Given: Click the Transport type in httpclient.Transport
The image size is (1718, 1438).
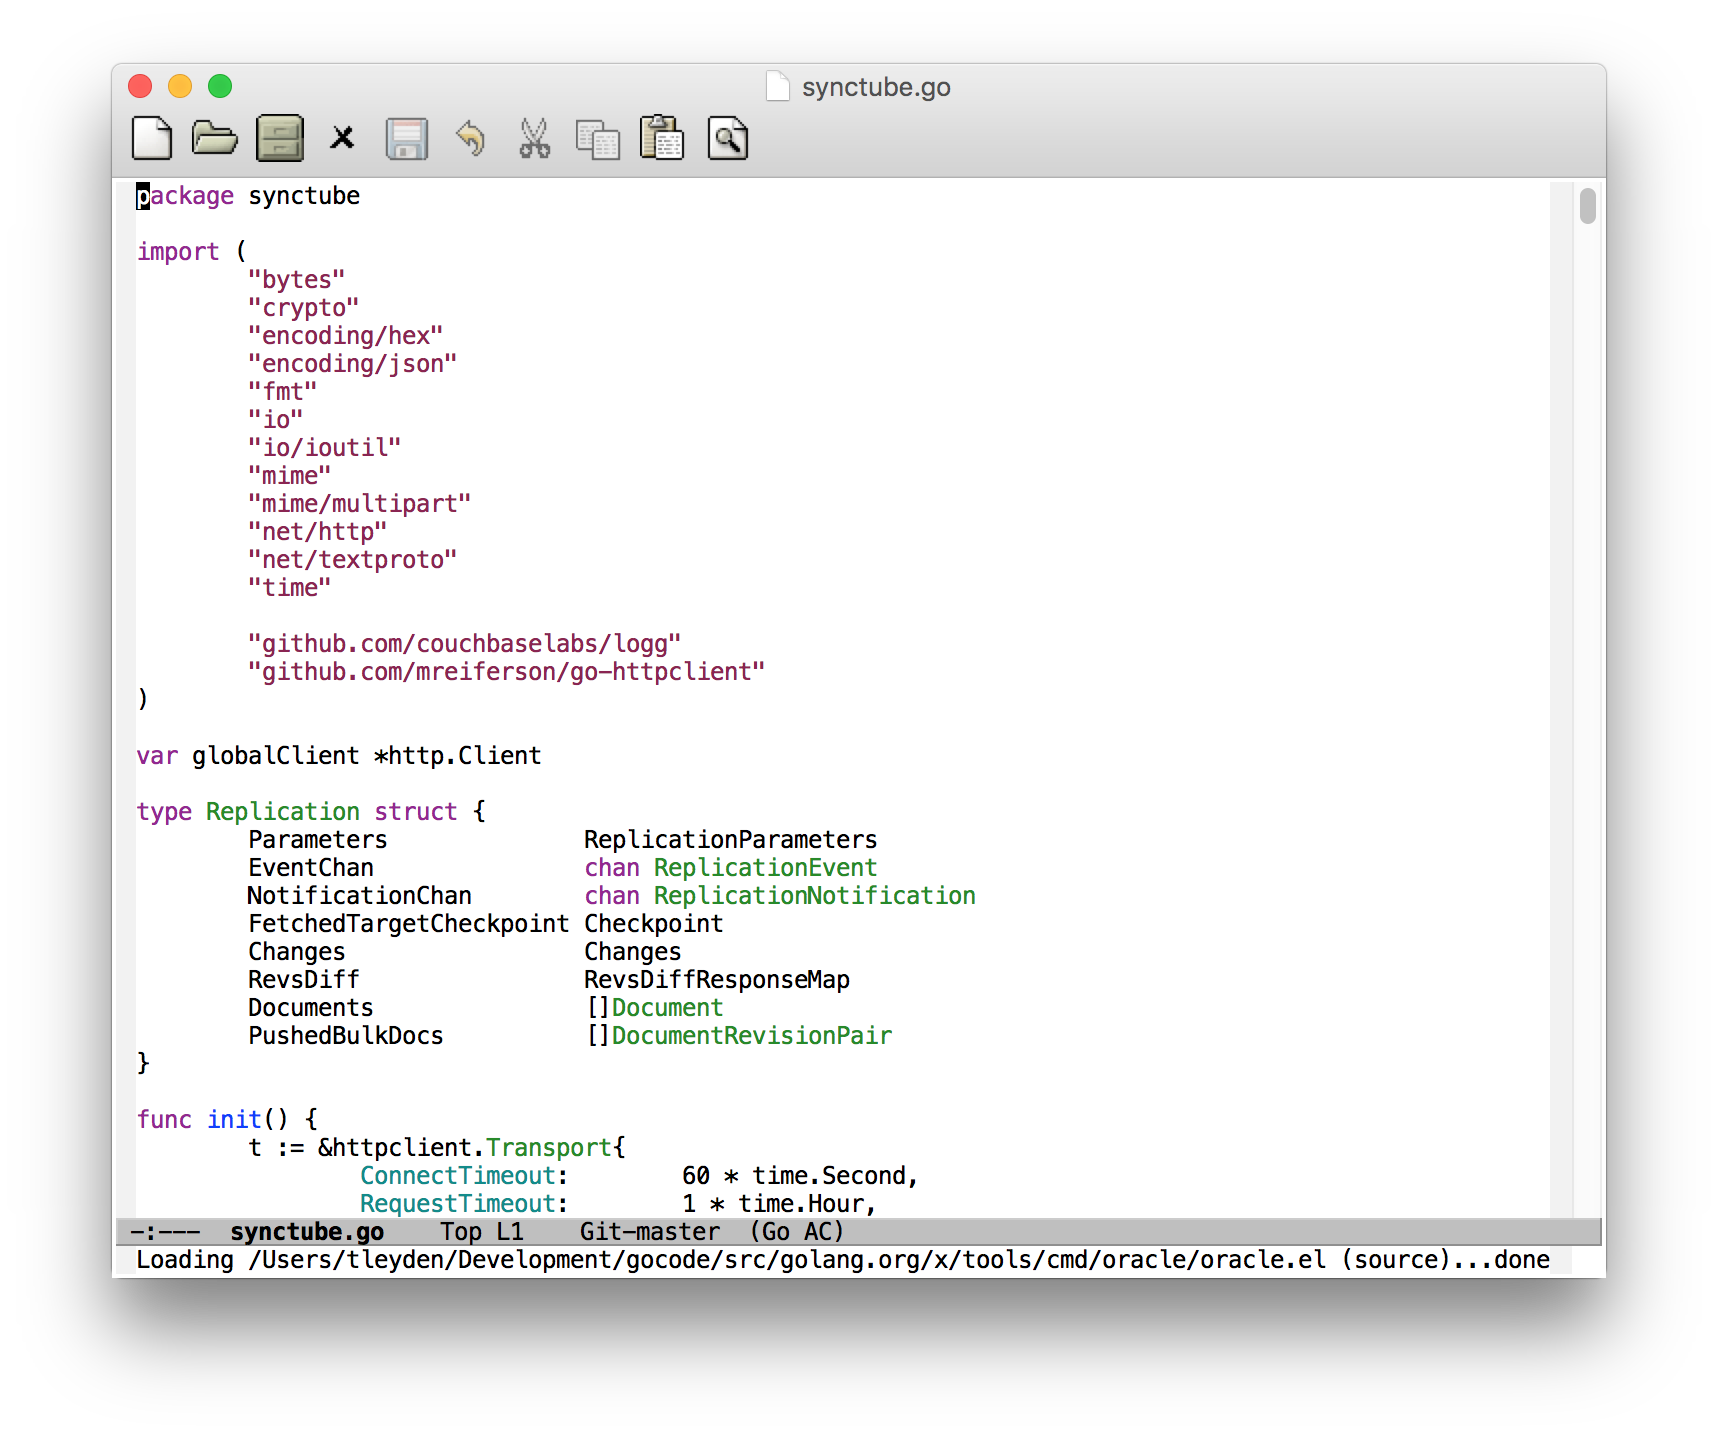Looking at the screenshot, I should pyautogui.click(x=548, y=1148).
